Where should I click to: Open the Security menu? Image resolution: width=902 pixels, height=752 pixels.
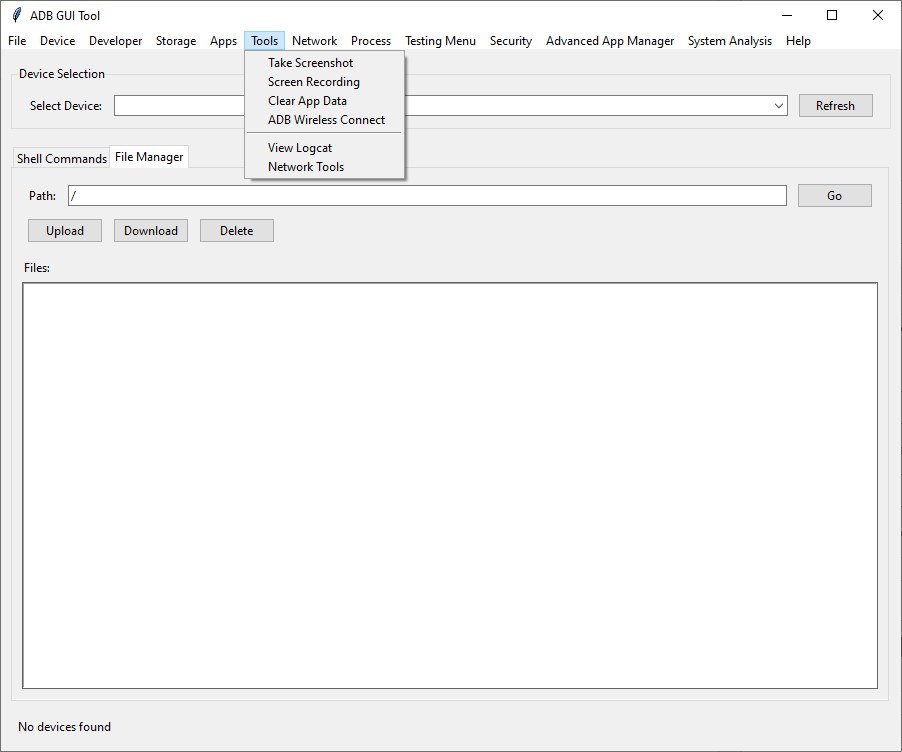tap(510, 41)
